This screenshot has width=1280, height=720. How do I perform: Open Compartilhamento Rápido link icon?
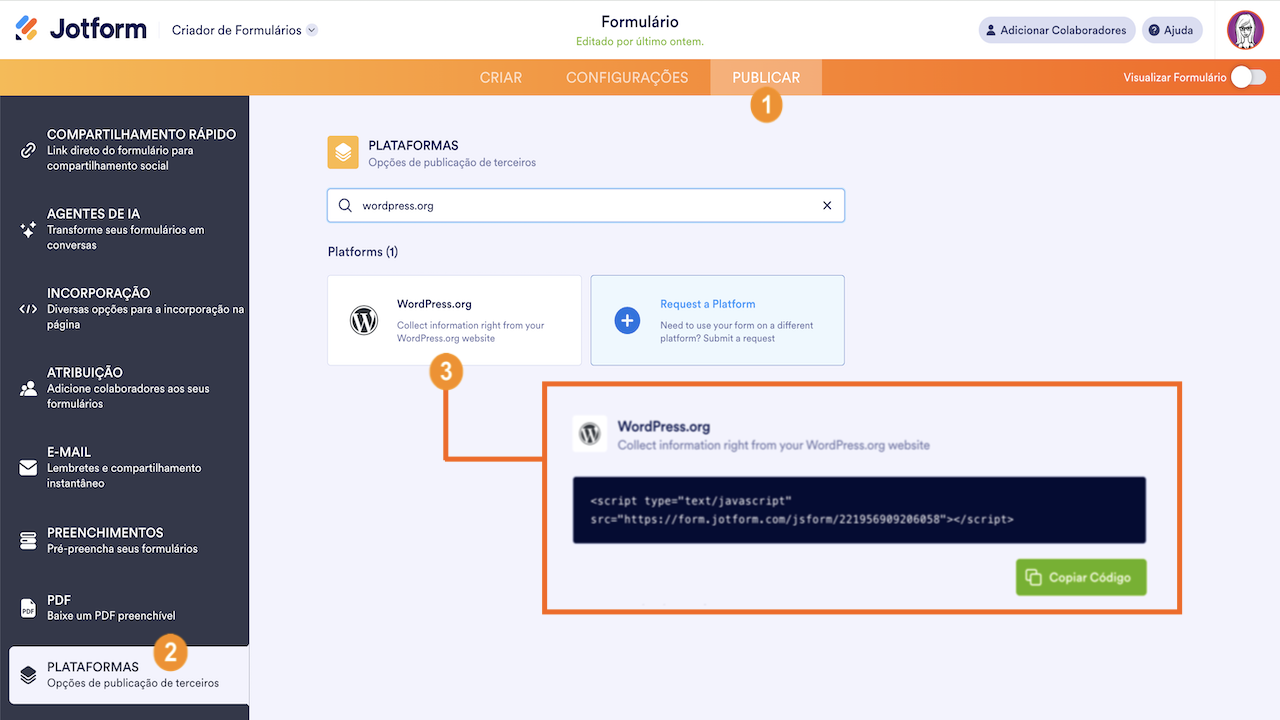(28, 150)
